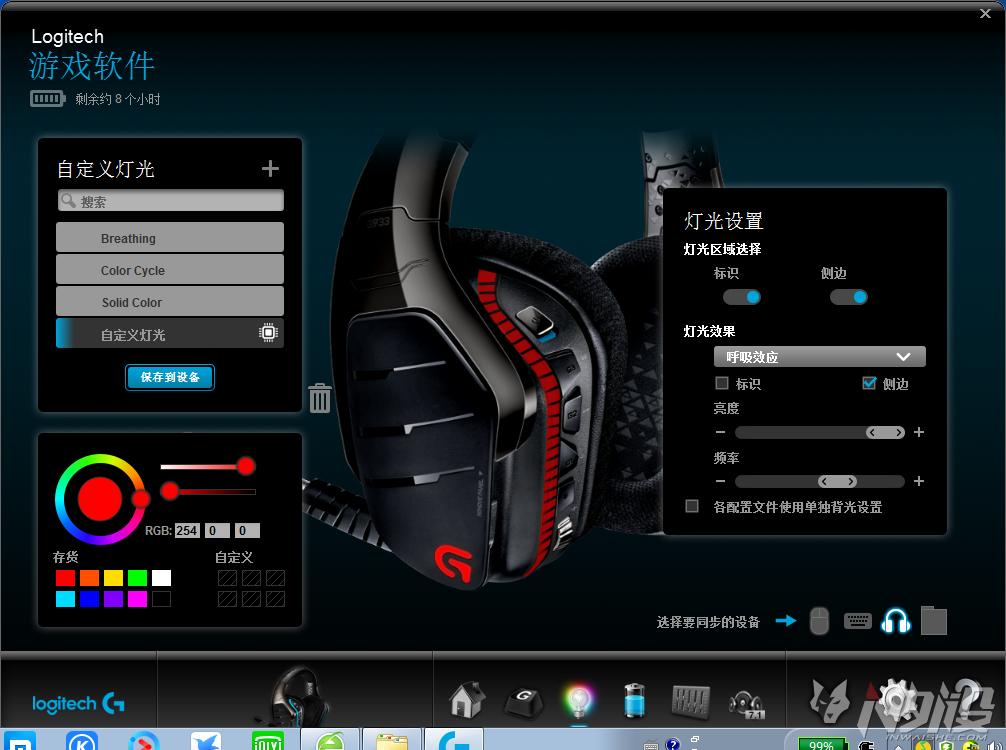1006x750 pixels.
Task: Toggle the 侧边 lighting zone switch
Action: click(849, 297)
